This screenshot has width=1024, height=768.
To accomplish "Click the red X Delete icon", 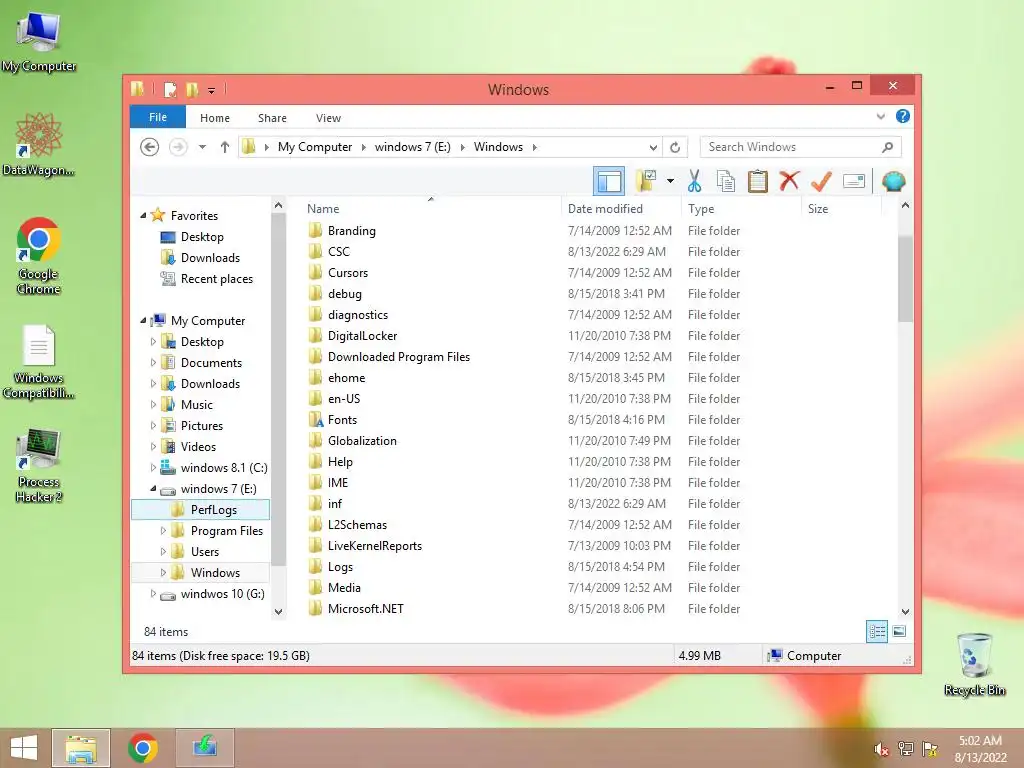I will pyautogui.click(x=789, y=181).
